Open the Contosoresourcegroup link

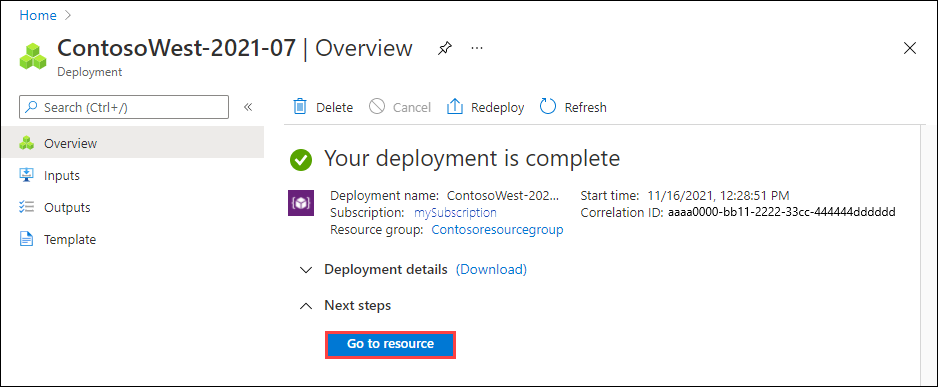tap(497, 230)
